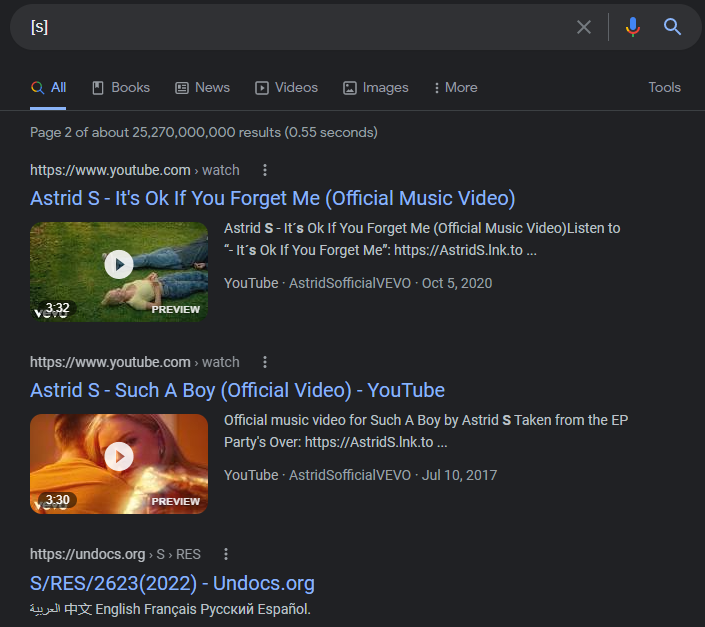
Task: Switch to the Images tab
Action: coord(375,88)
